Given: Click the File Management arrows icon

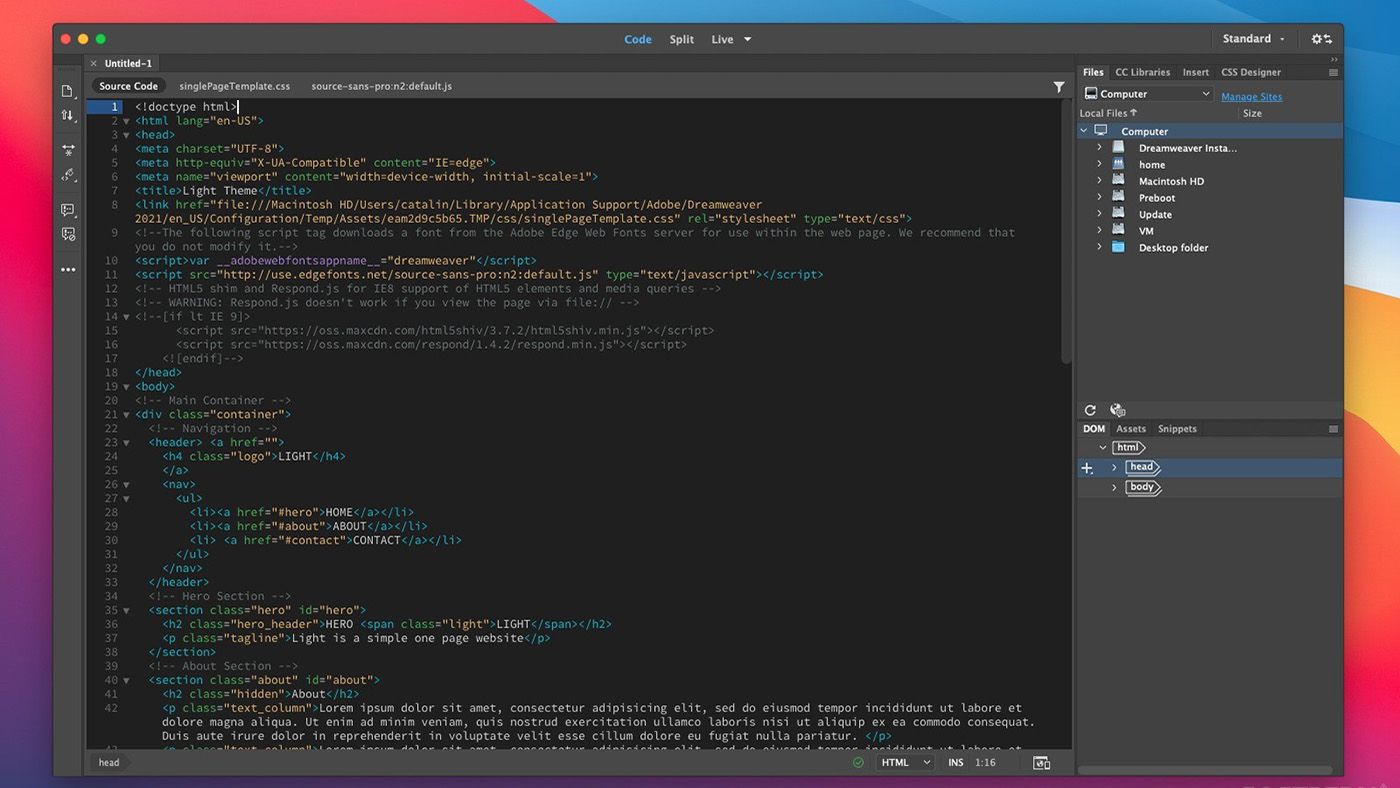Looking at the screenshot, I should coord(68,116).
